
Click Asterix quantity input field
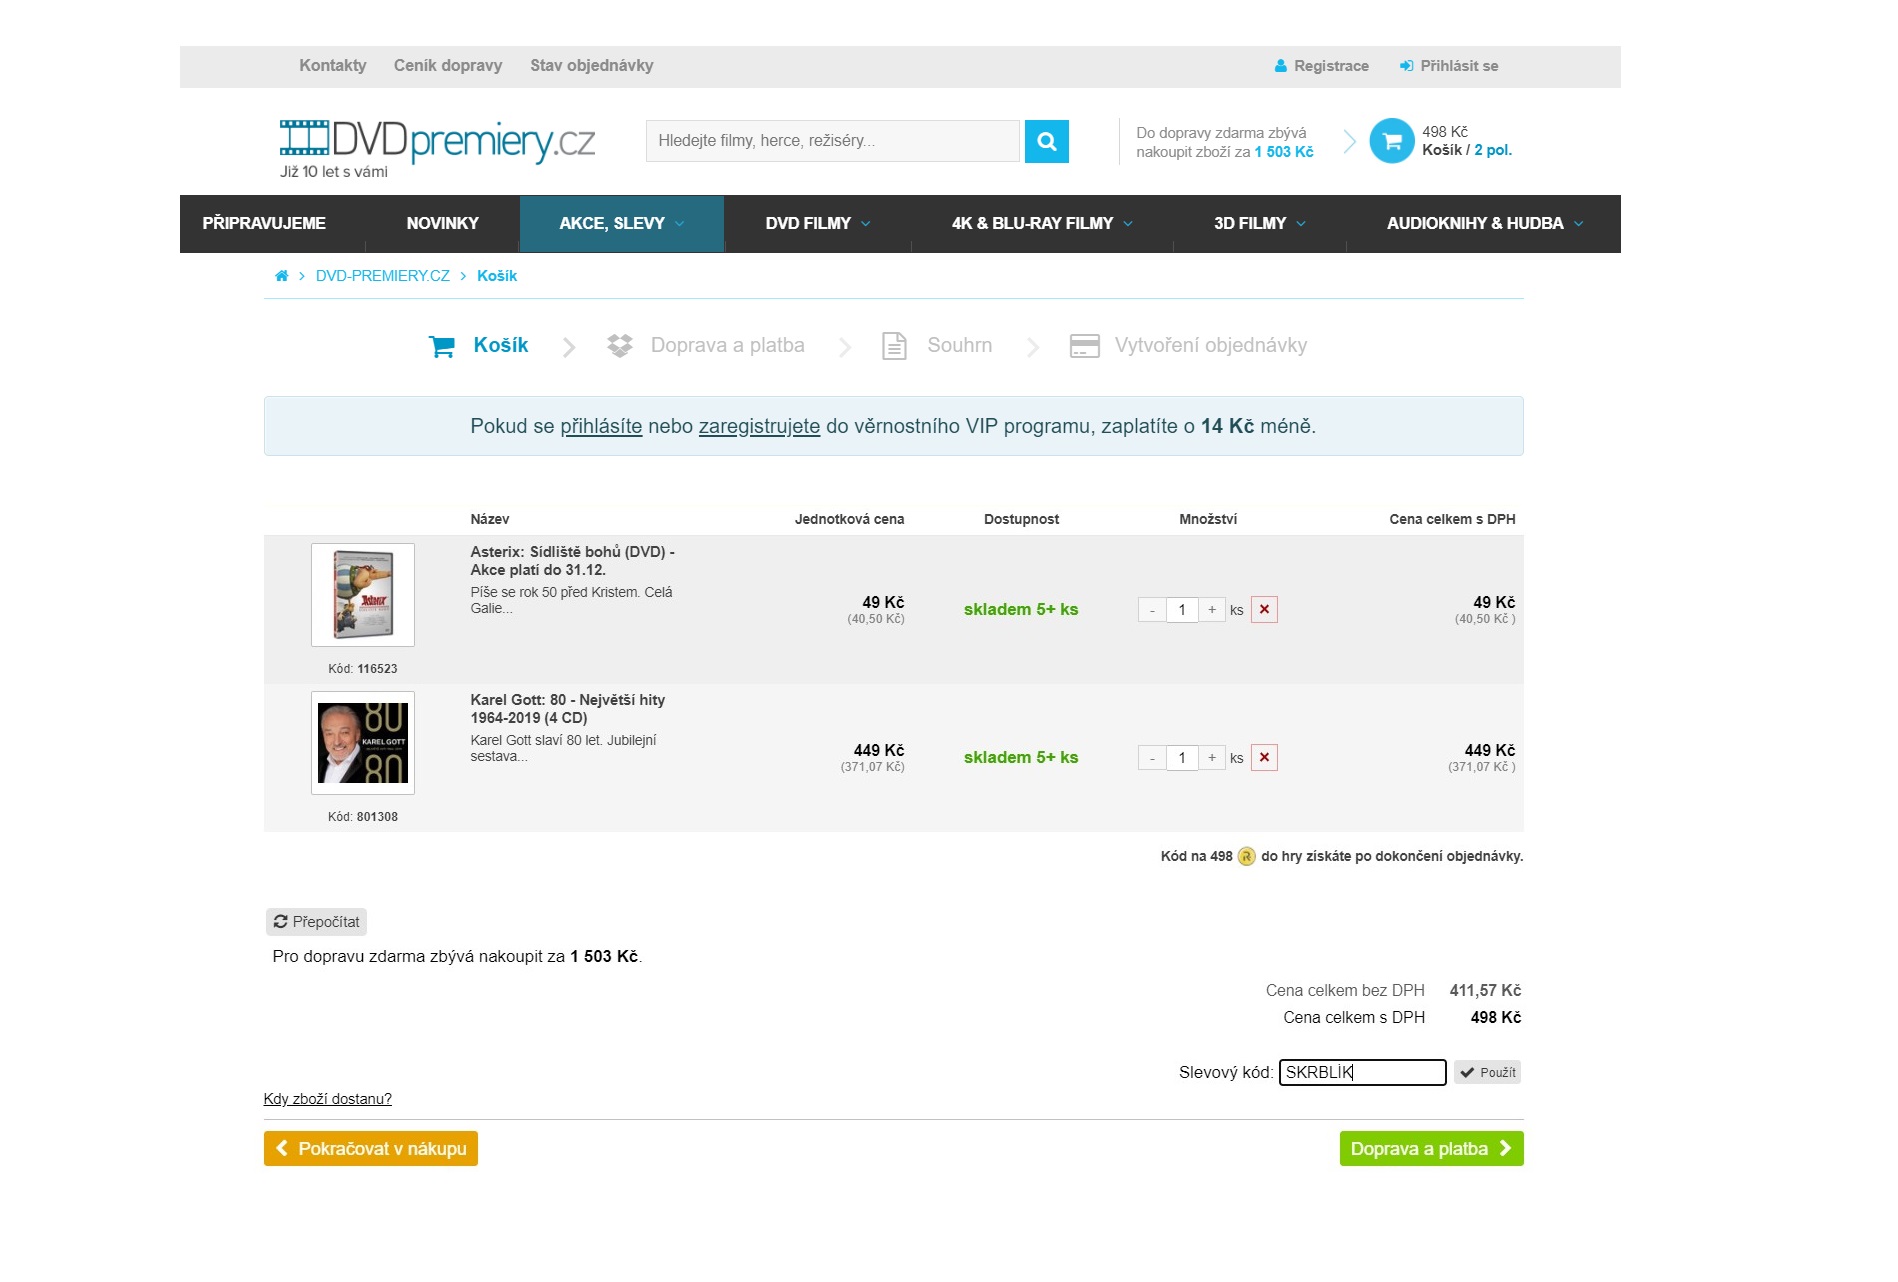coord(1182,610)
